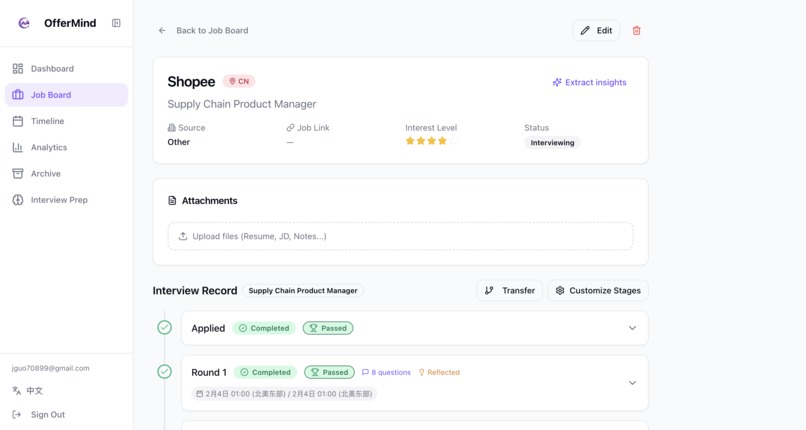This screenshot has width=806, height=430.
Task: Open the Timeline page
Action: (66, 121)
